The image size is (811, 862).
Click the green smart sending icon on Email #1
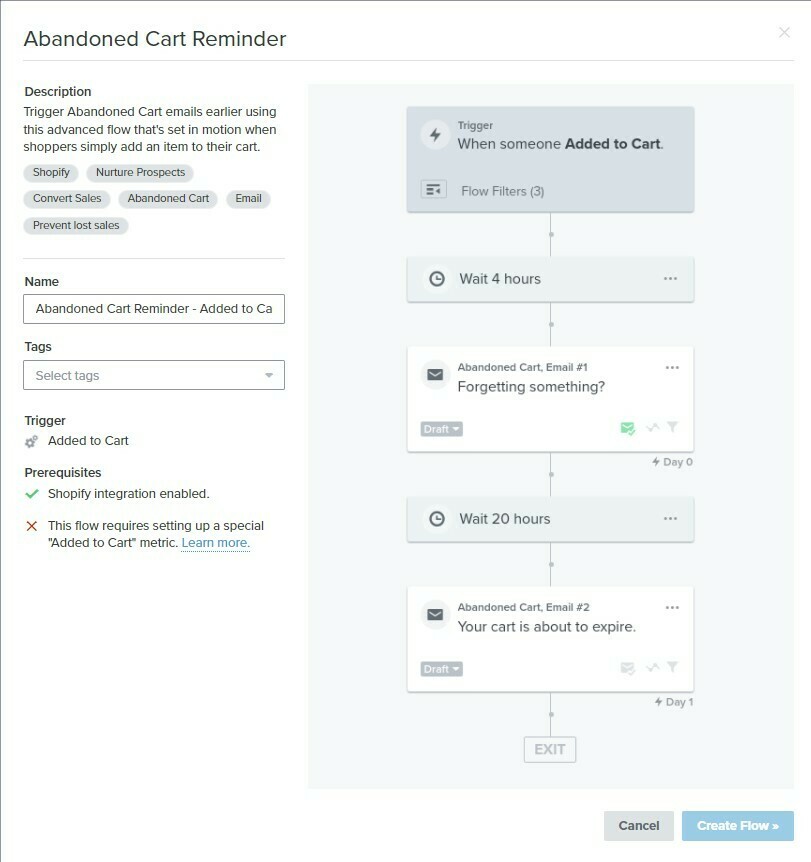point(627,428)
